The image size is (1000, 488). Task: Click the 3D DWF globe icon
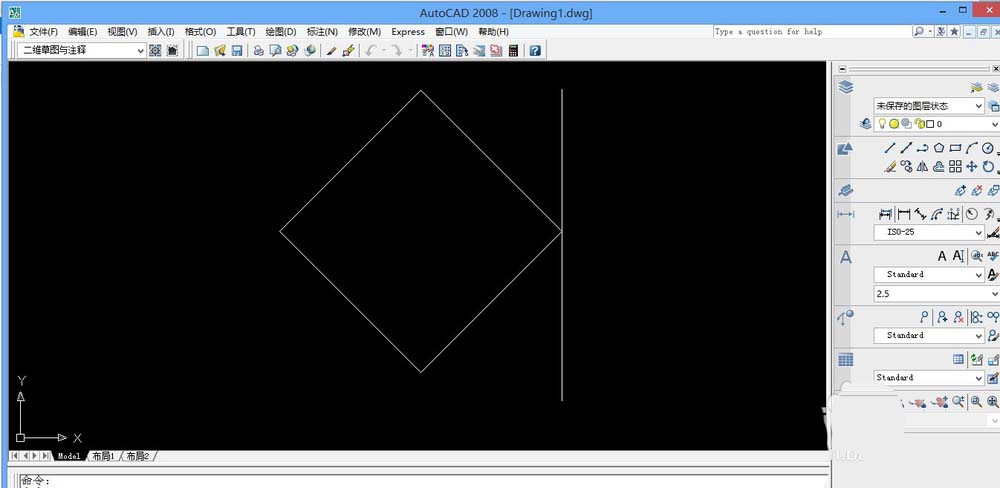tap(309, 51)
